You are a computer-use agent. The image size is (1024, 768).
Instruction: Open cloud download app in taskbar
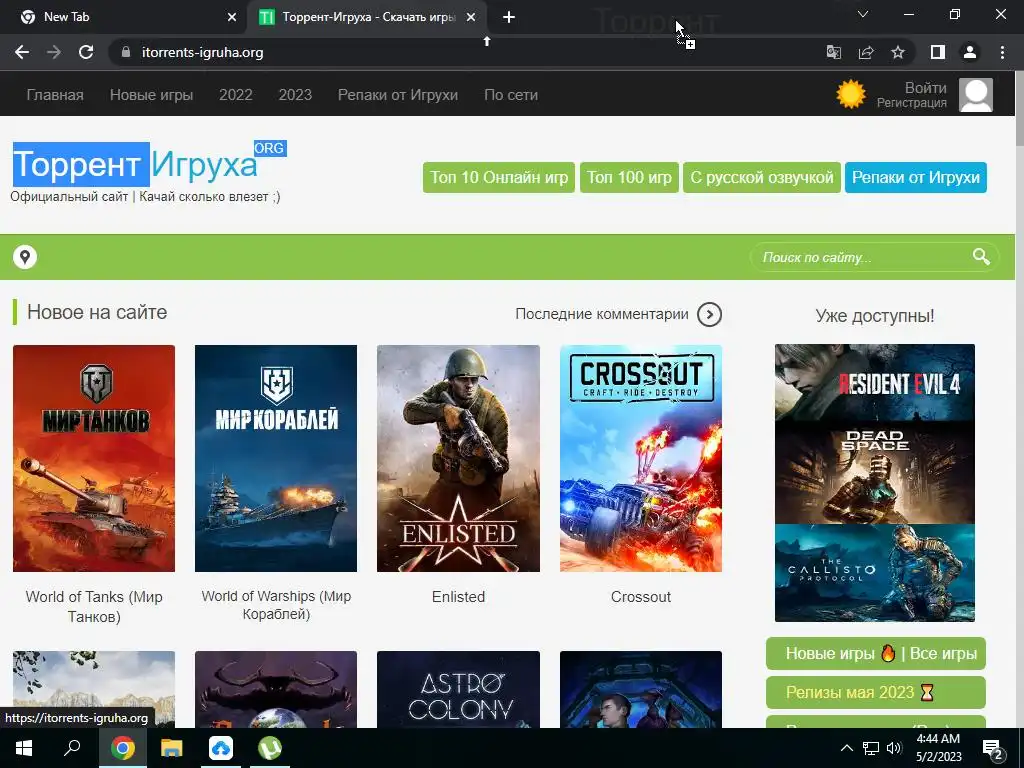coord(221,748)
